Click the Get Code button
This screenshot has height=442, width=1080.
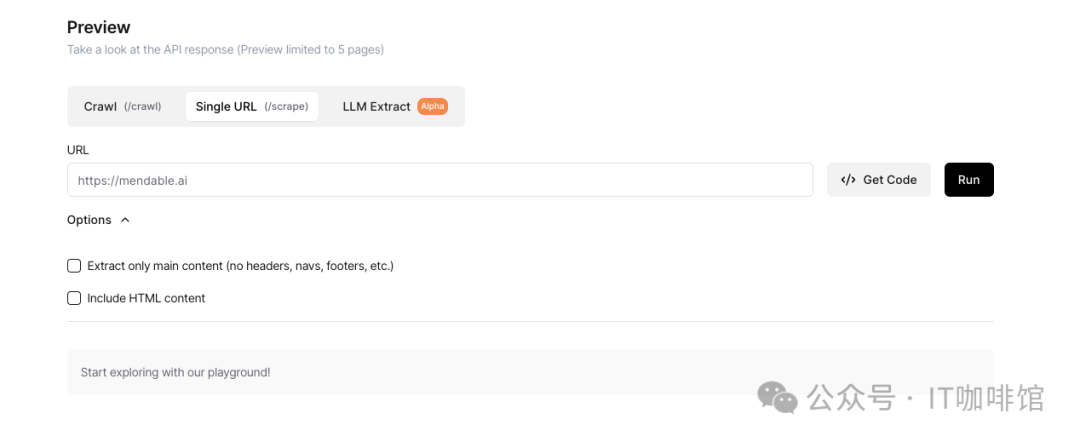point(878,180)
